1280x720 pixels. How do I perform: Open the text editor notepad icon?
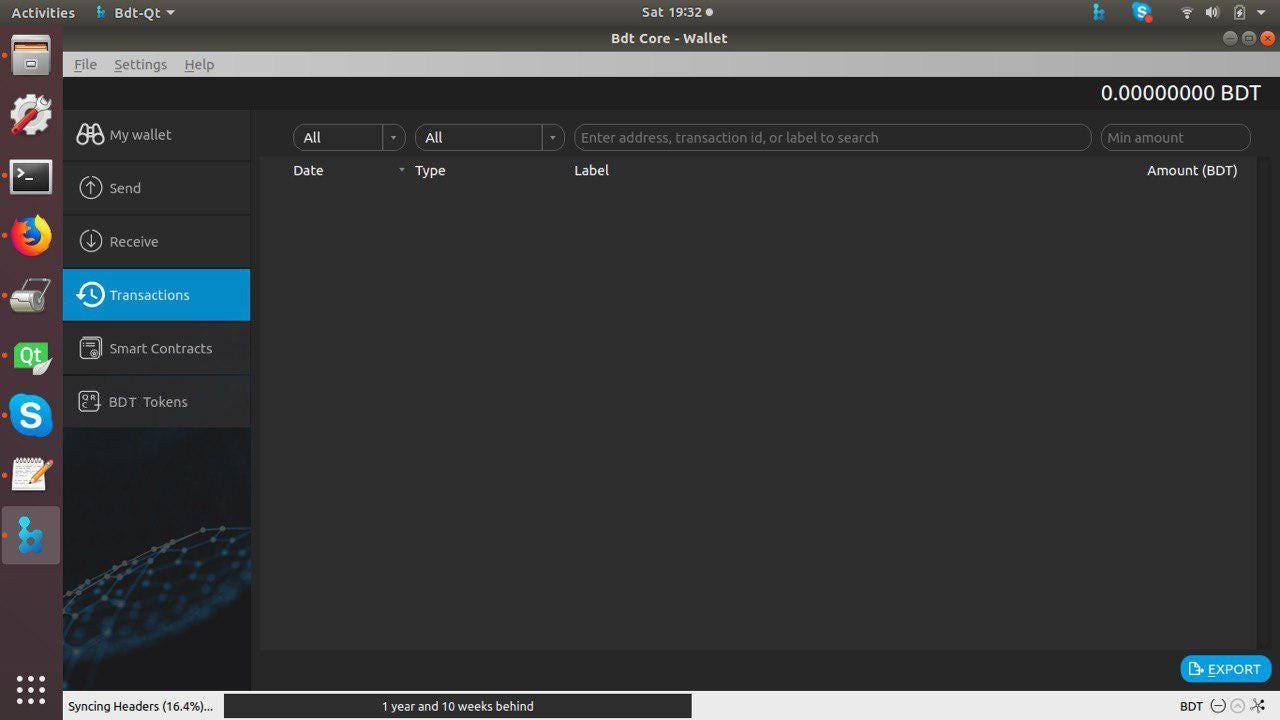pyautogui.click(x=31, y=475)
